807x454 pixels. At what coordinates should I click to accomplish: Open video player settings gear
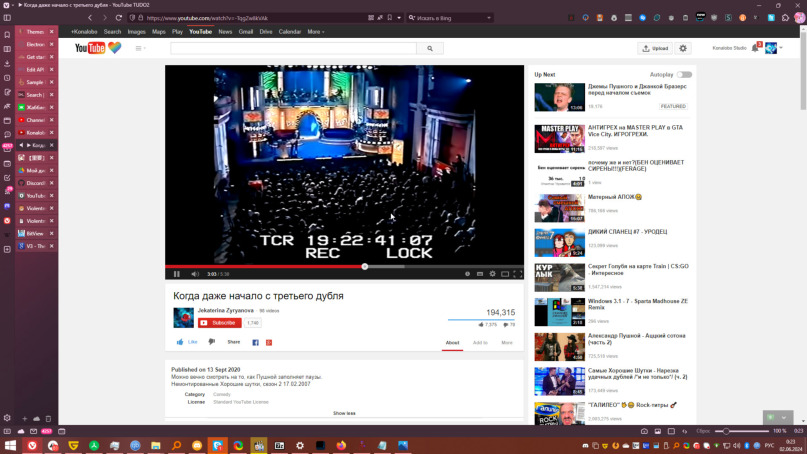point(493,274)
